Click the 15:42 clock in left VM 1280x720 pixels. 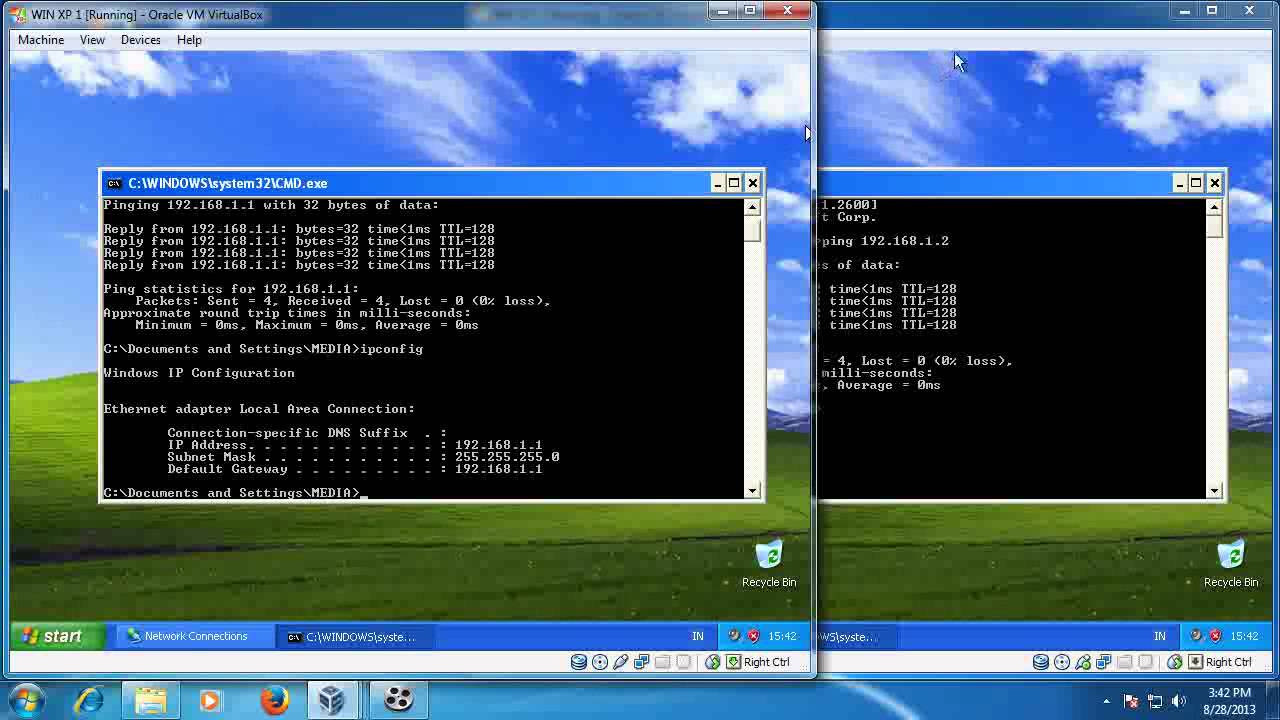782,636
